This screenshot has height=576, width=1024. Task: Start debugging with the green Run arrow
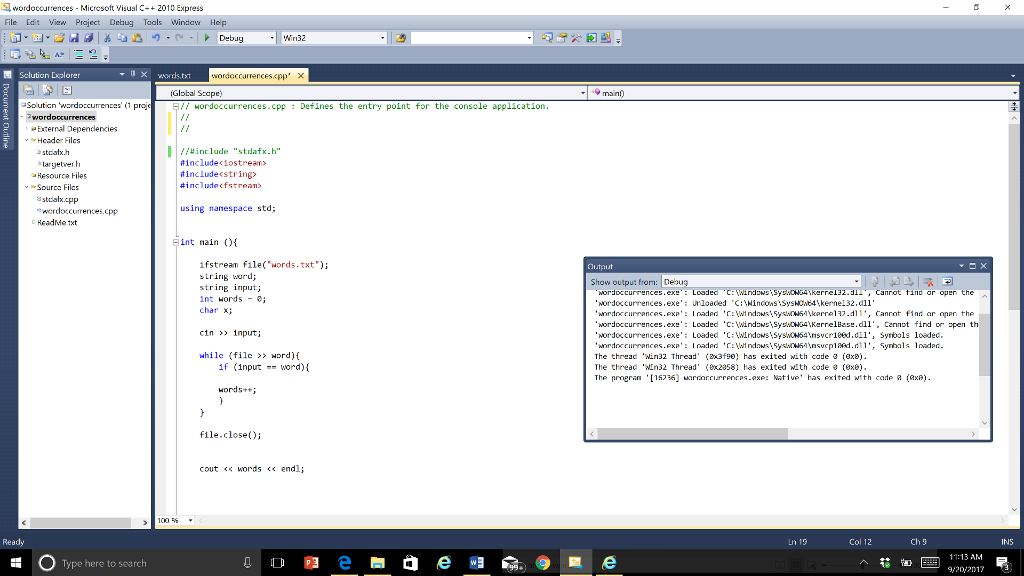[207, 38]
